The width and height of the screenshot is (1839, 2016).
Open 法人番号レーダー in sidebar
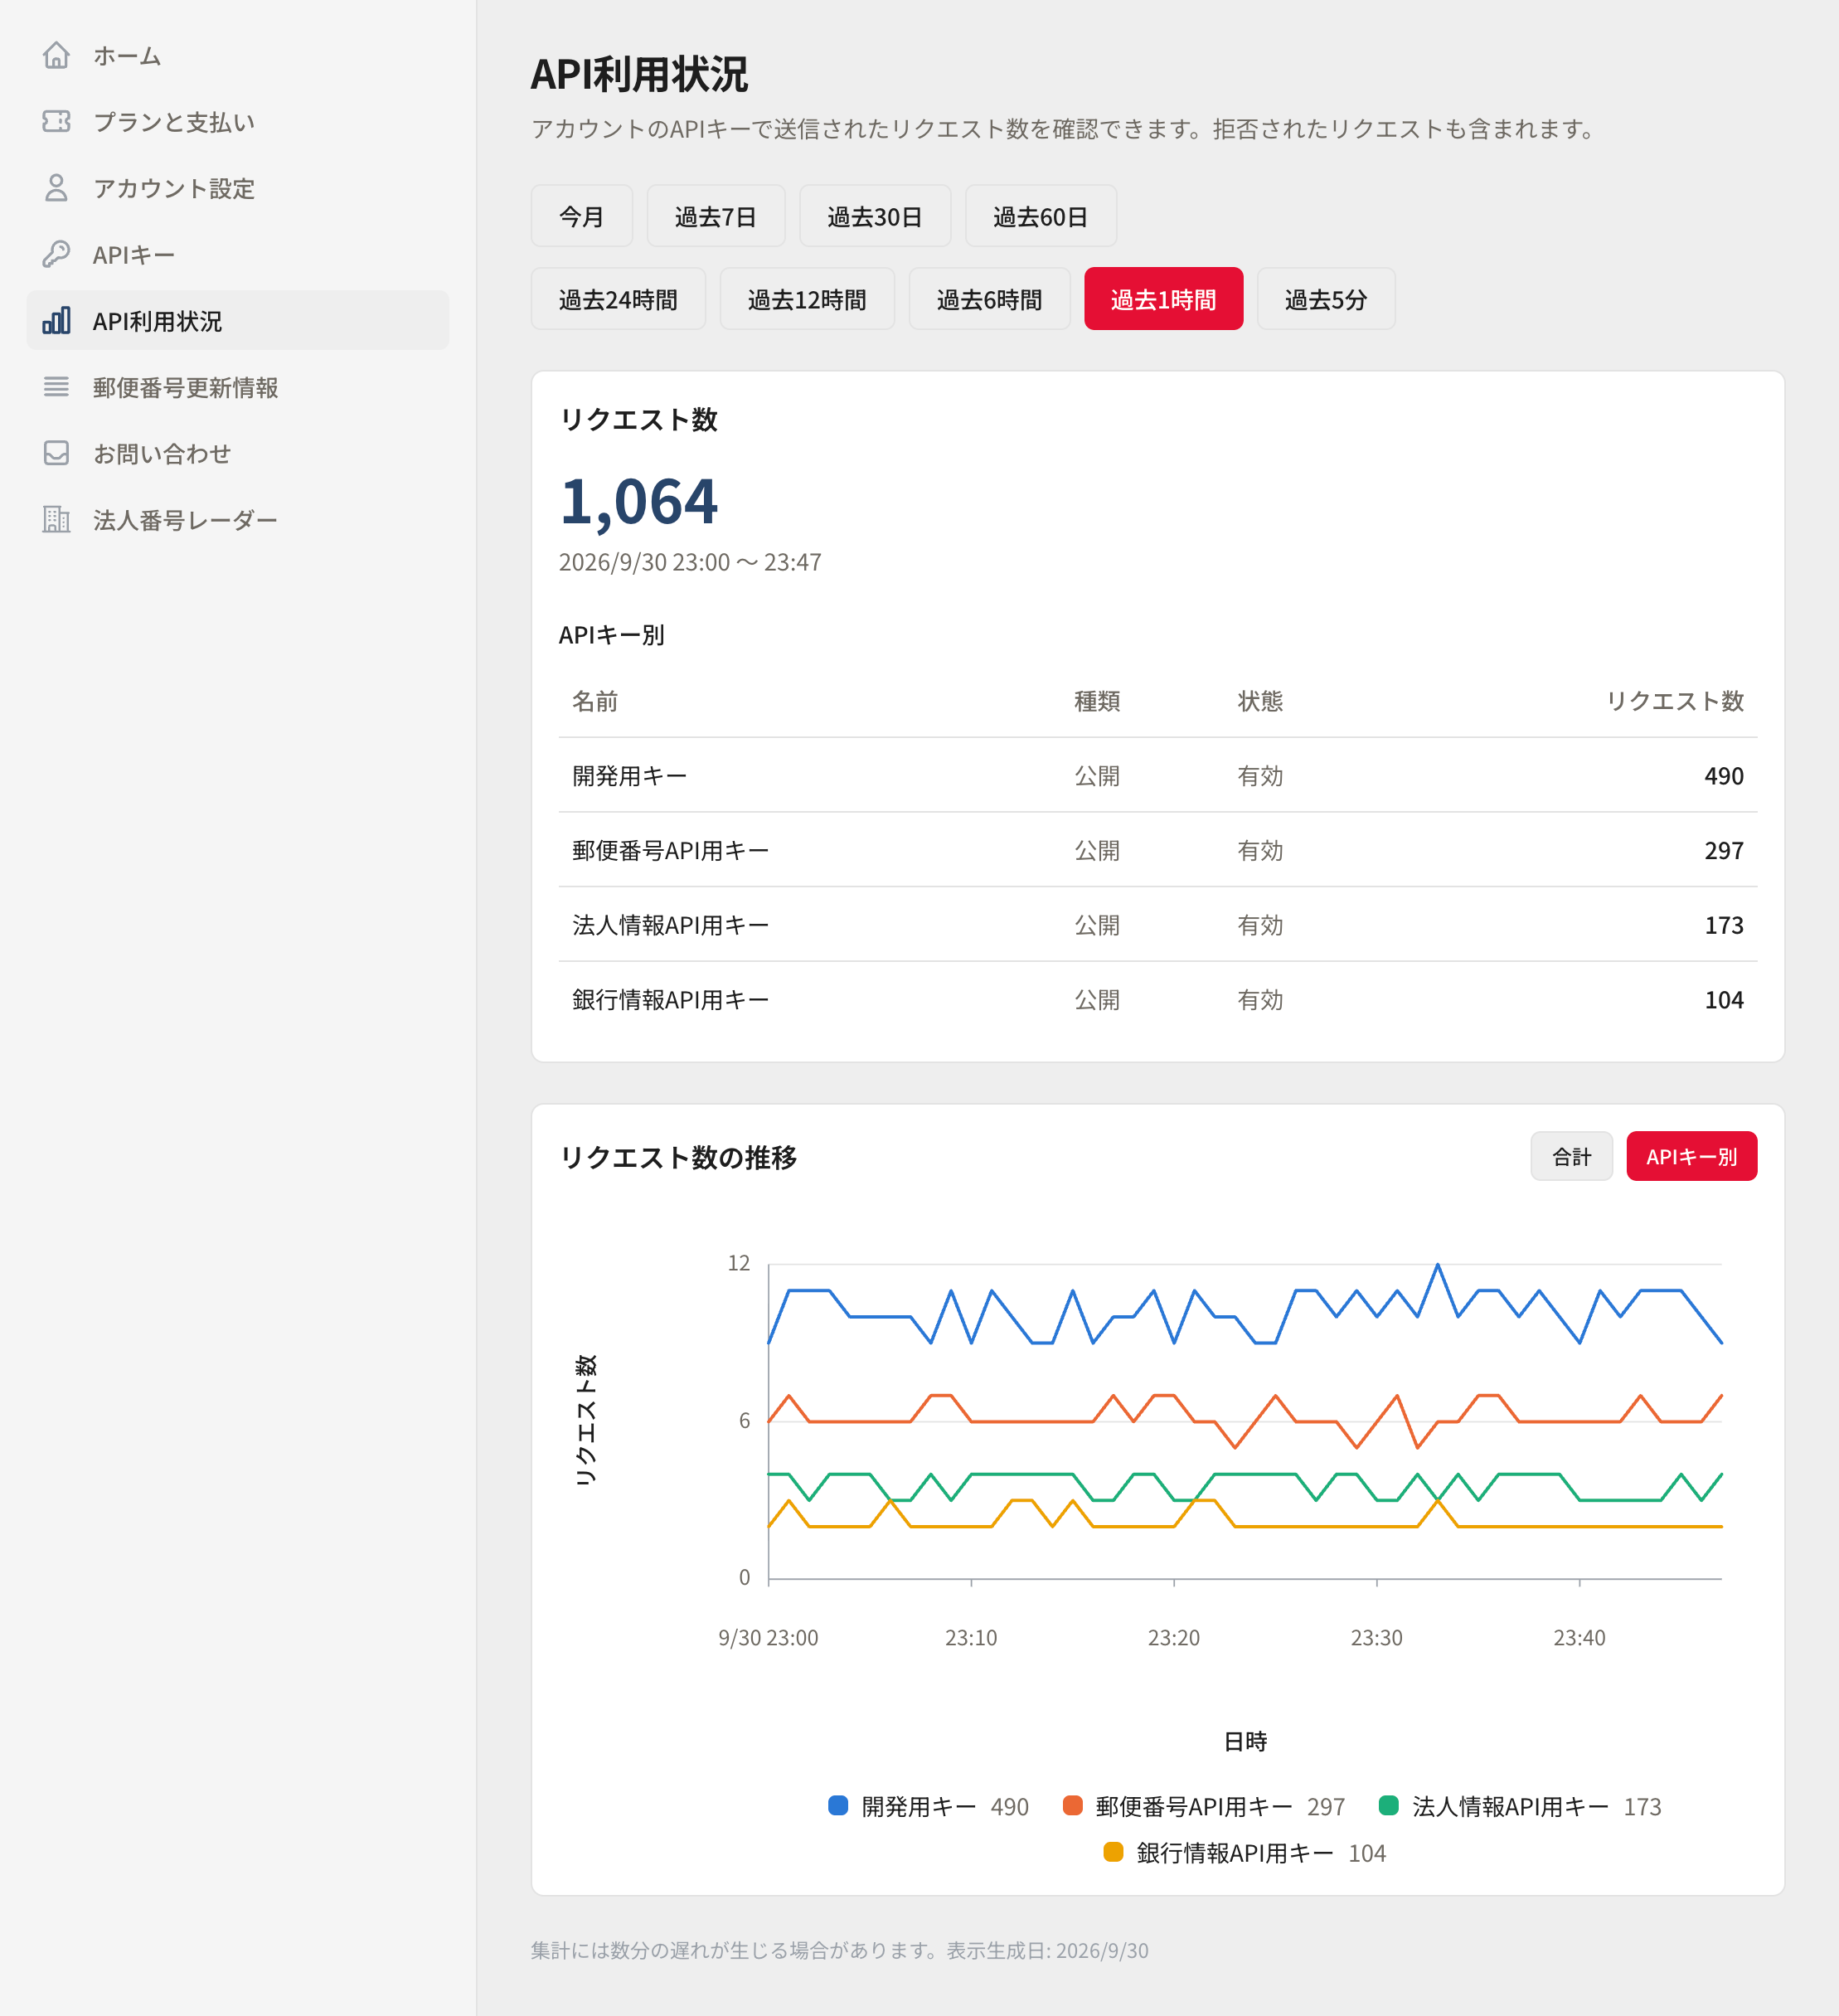tap(238, 519)
